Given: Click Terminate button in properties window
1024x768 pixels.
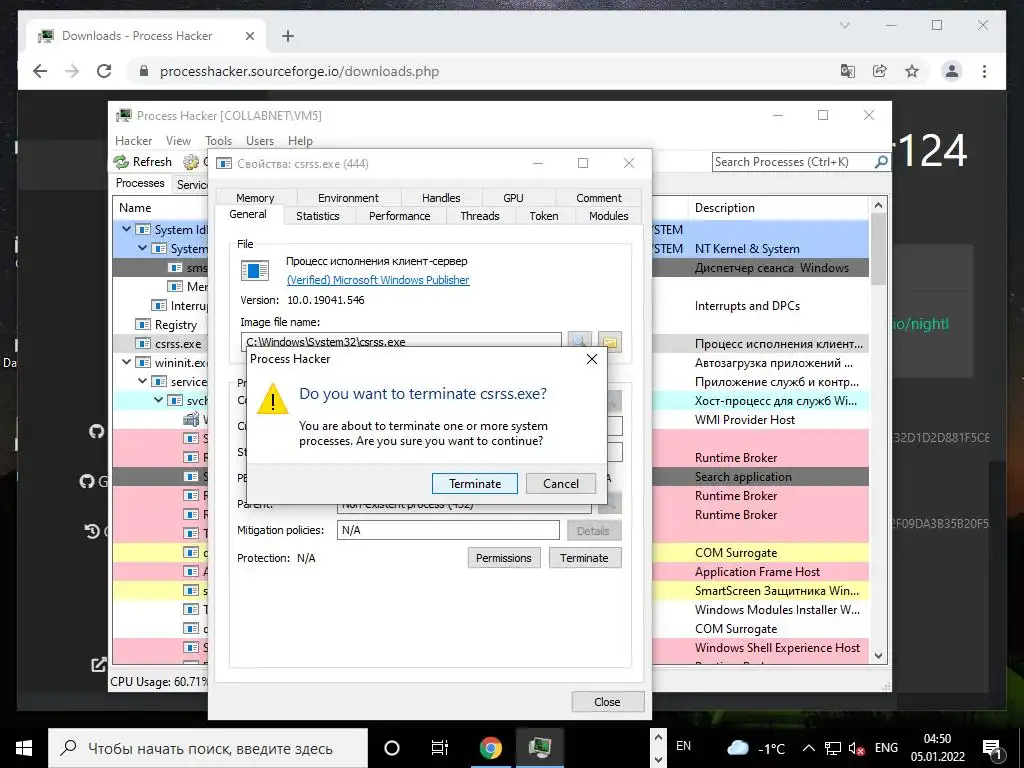Looking at the screenshot, I should (584, 558).
